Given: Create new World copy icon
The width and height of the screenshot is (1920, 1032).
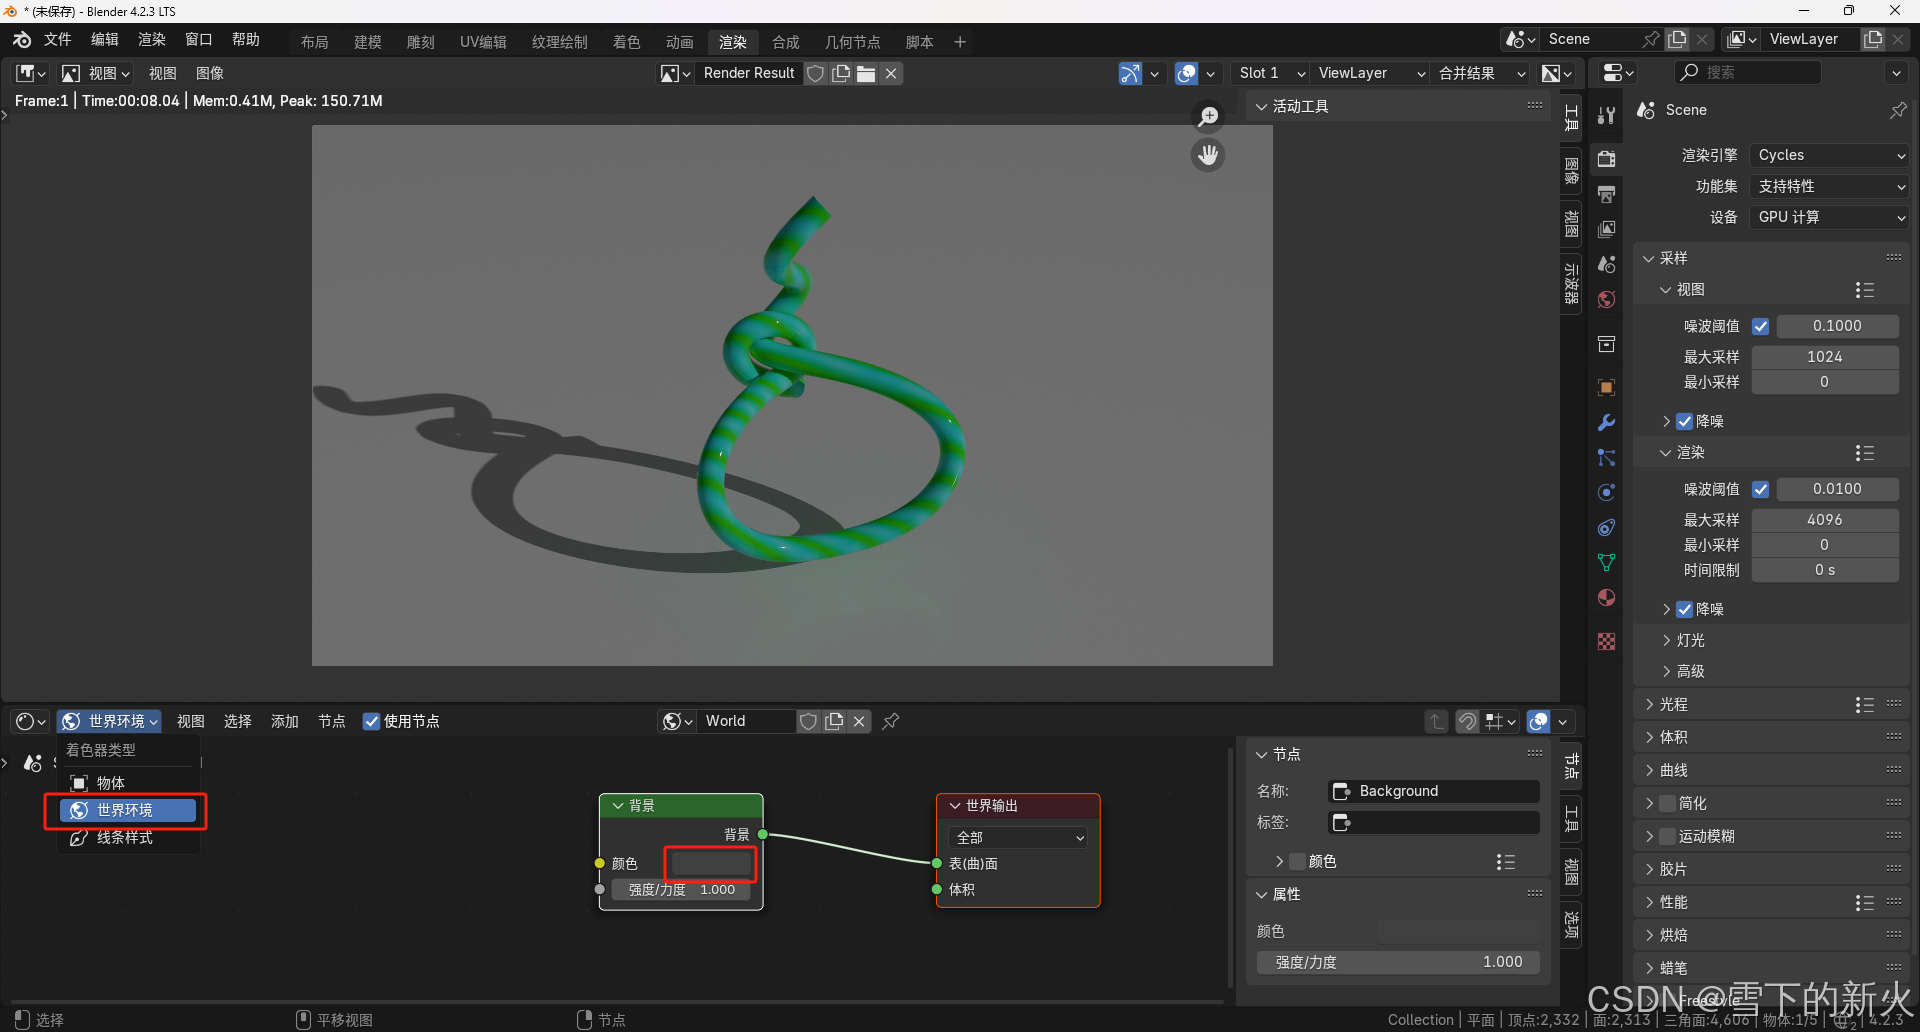Looking at the screenshot, I should (x=834, y=721).
